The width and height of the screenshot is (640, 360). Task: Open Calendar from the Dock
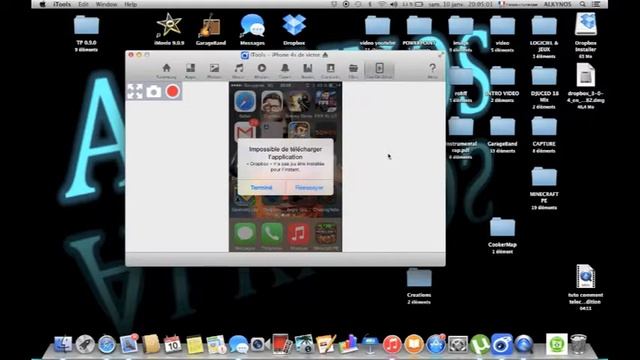172,344
